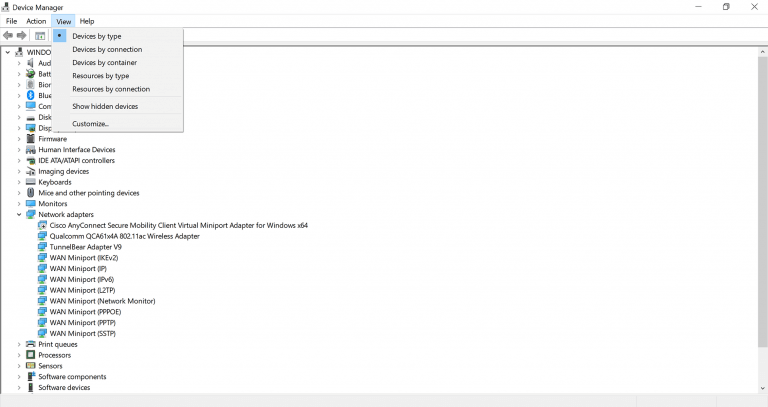Viewport: 768px width, 407px height.
Task: Open the Help menu
Action: click(87, 21)
